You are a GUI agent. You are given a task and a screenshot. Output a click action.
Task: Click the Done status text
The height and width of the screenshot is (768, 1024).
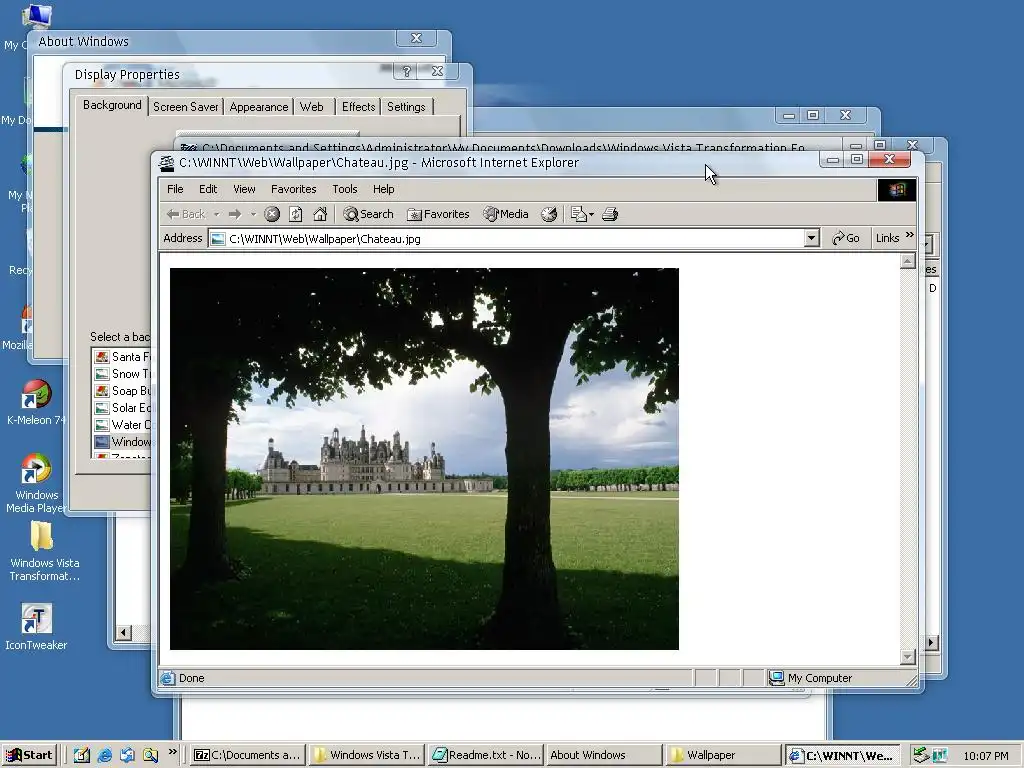191,678
